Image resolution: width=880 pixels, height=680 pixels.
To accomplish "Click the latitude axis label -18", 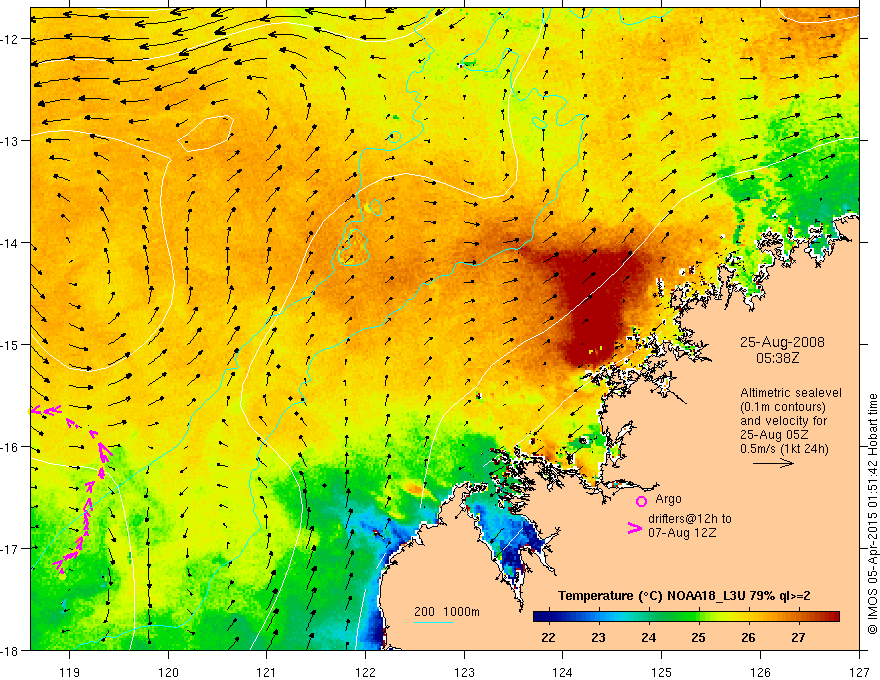I will 9,650.
